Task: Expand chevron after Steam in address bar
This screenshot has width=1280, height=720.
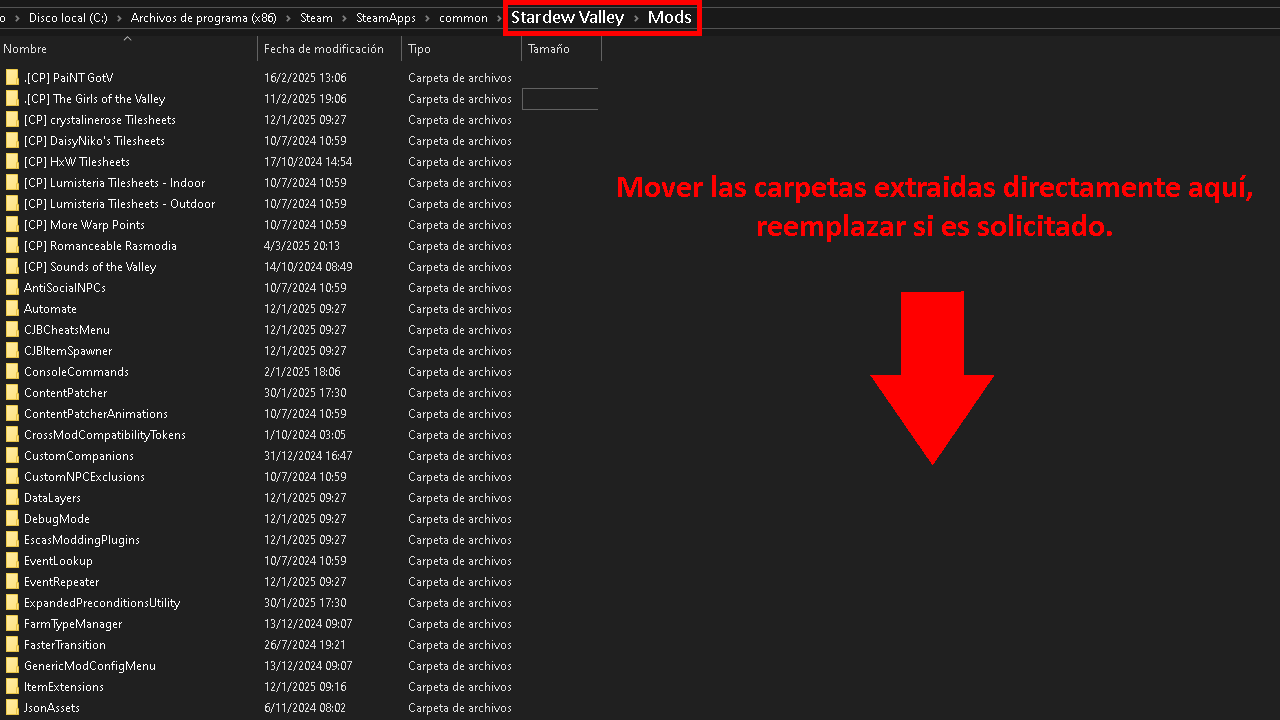Action: click(x=345, y=18)
